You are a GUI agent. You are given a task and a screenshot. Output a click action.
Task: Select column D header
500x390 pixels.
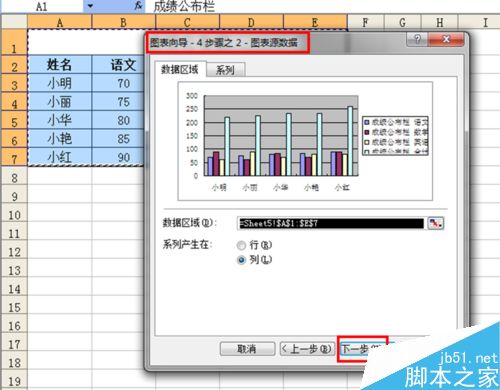[x=251, y=22]
